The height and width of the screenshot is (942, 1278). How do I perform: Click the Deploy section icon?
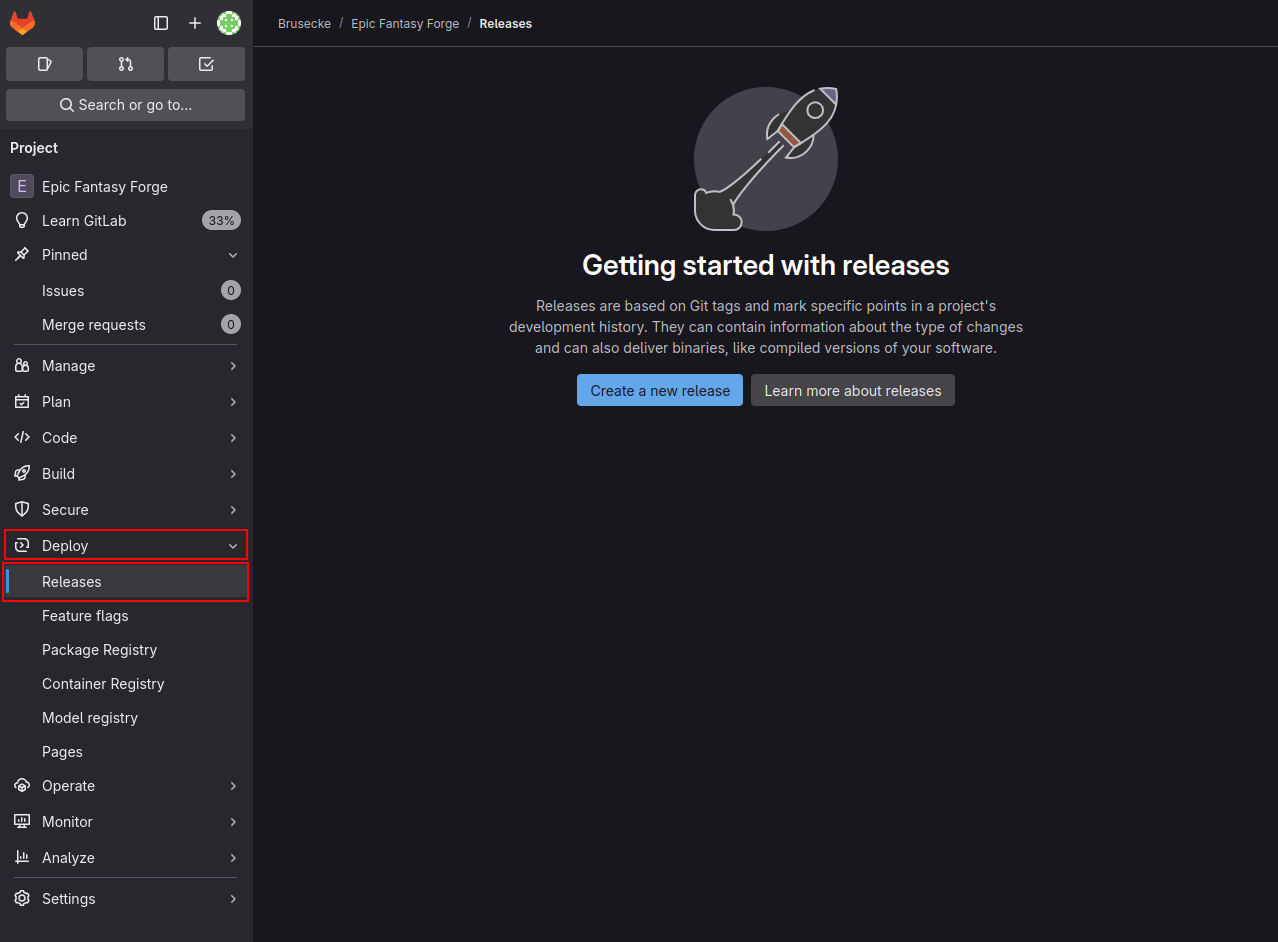[22, 546]
